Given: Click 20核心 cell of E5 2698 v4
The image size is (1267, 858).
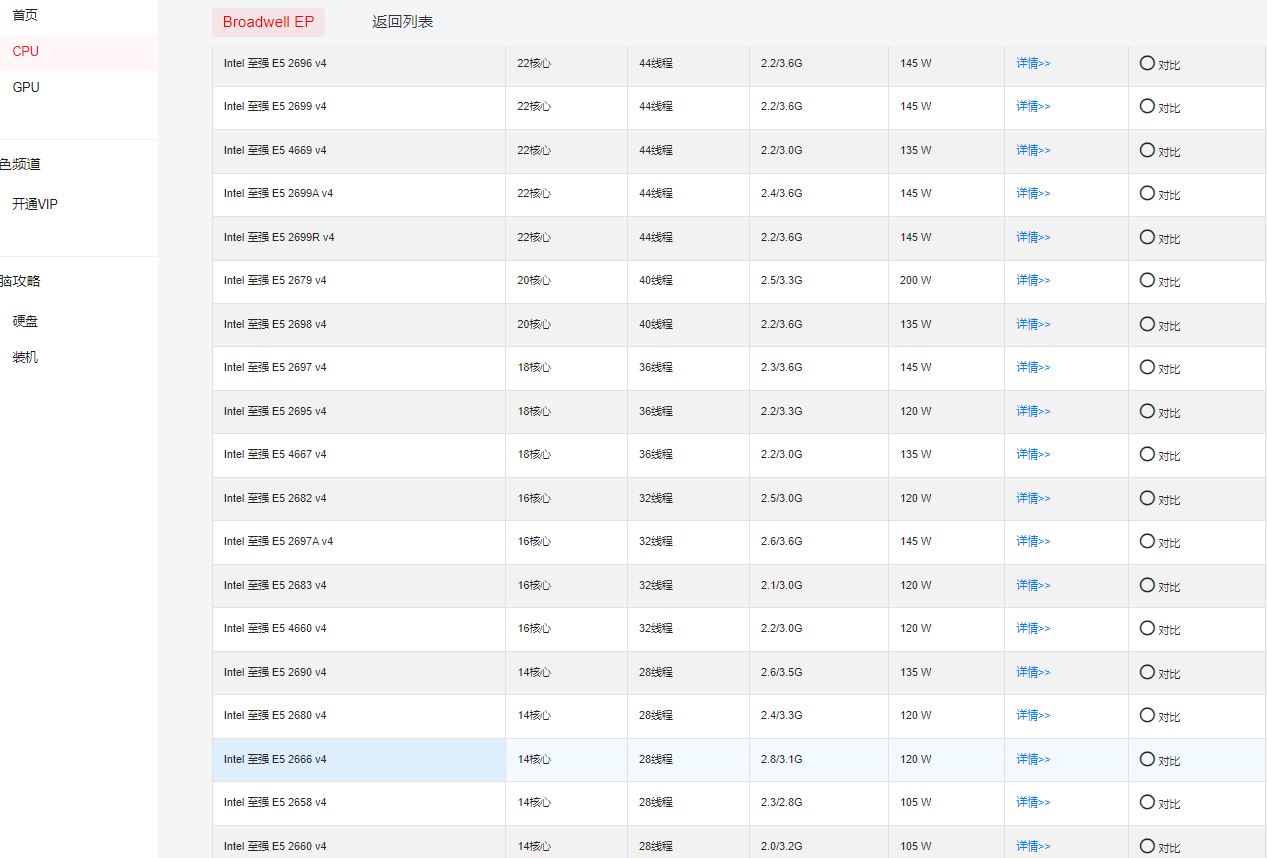Looking at the screenshot, I should (x=534, y=324).
